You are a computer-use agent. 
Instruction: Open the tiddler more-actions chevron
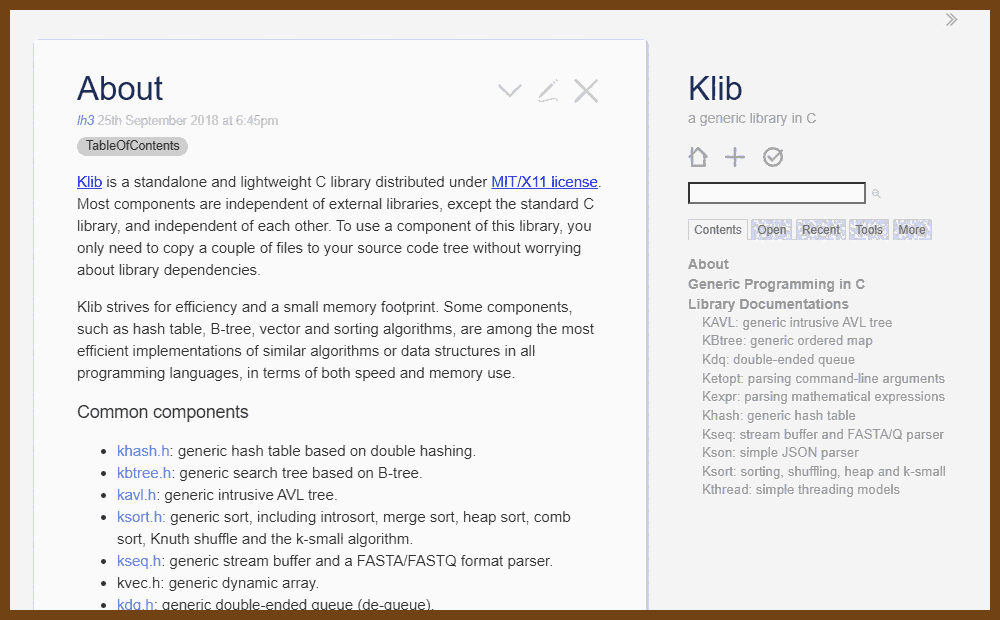[510, 91]
